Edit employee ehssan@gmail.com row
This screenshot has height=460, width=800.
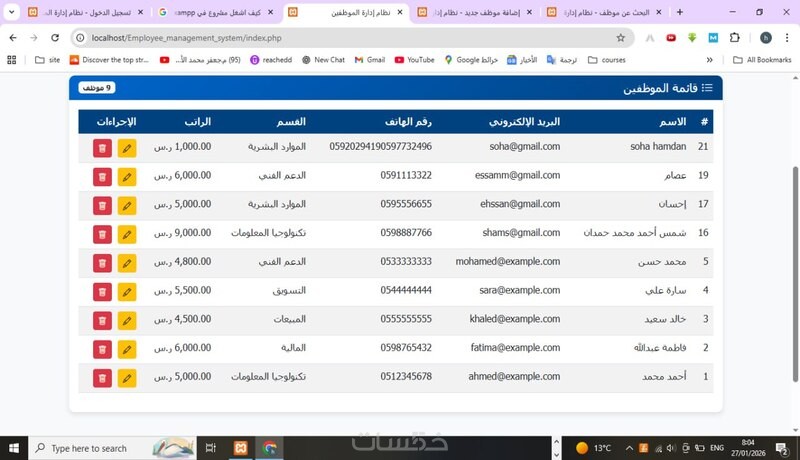pos(127,206)
